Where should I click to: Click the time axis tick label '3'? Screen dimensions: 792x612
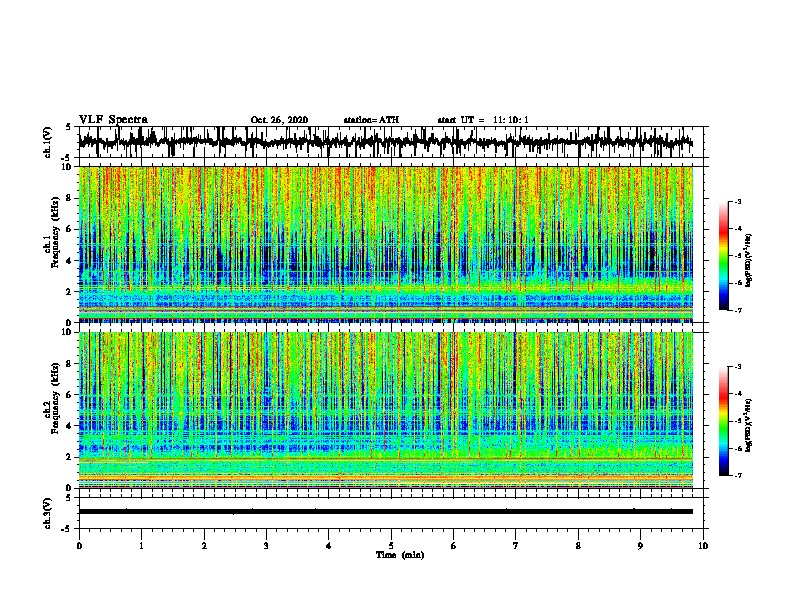(266, 546)
